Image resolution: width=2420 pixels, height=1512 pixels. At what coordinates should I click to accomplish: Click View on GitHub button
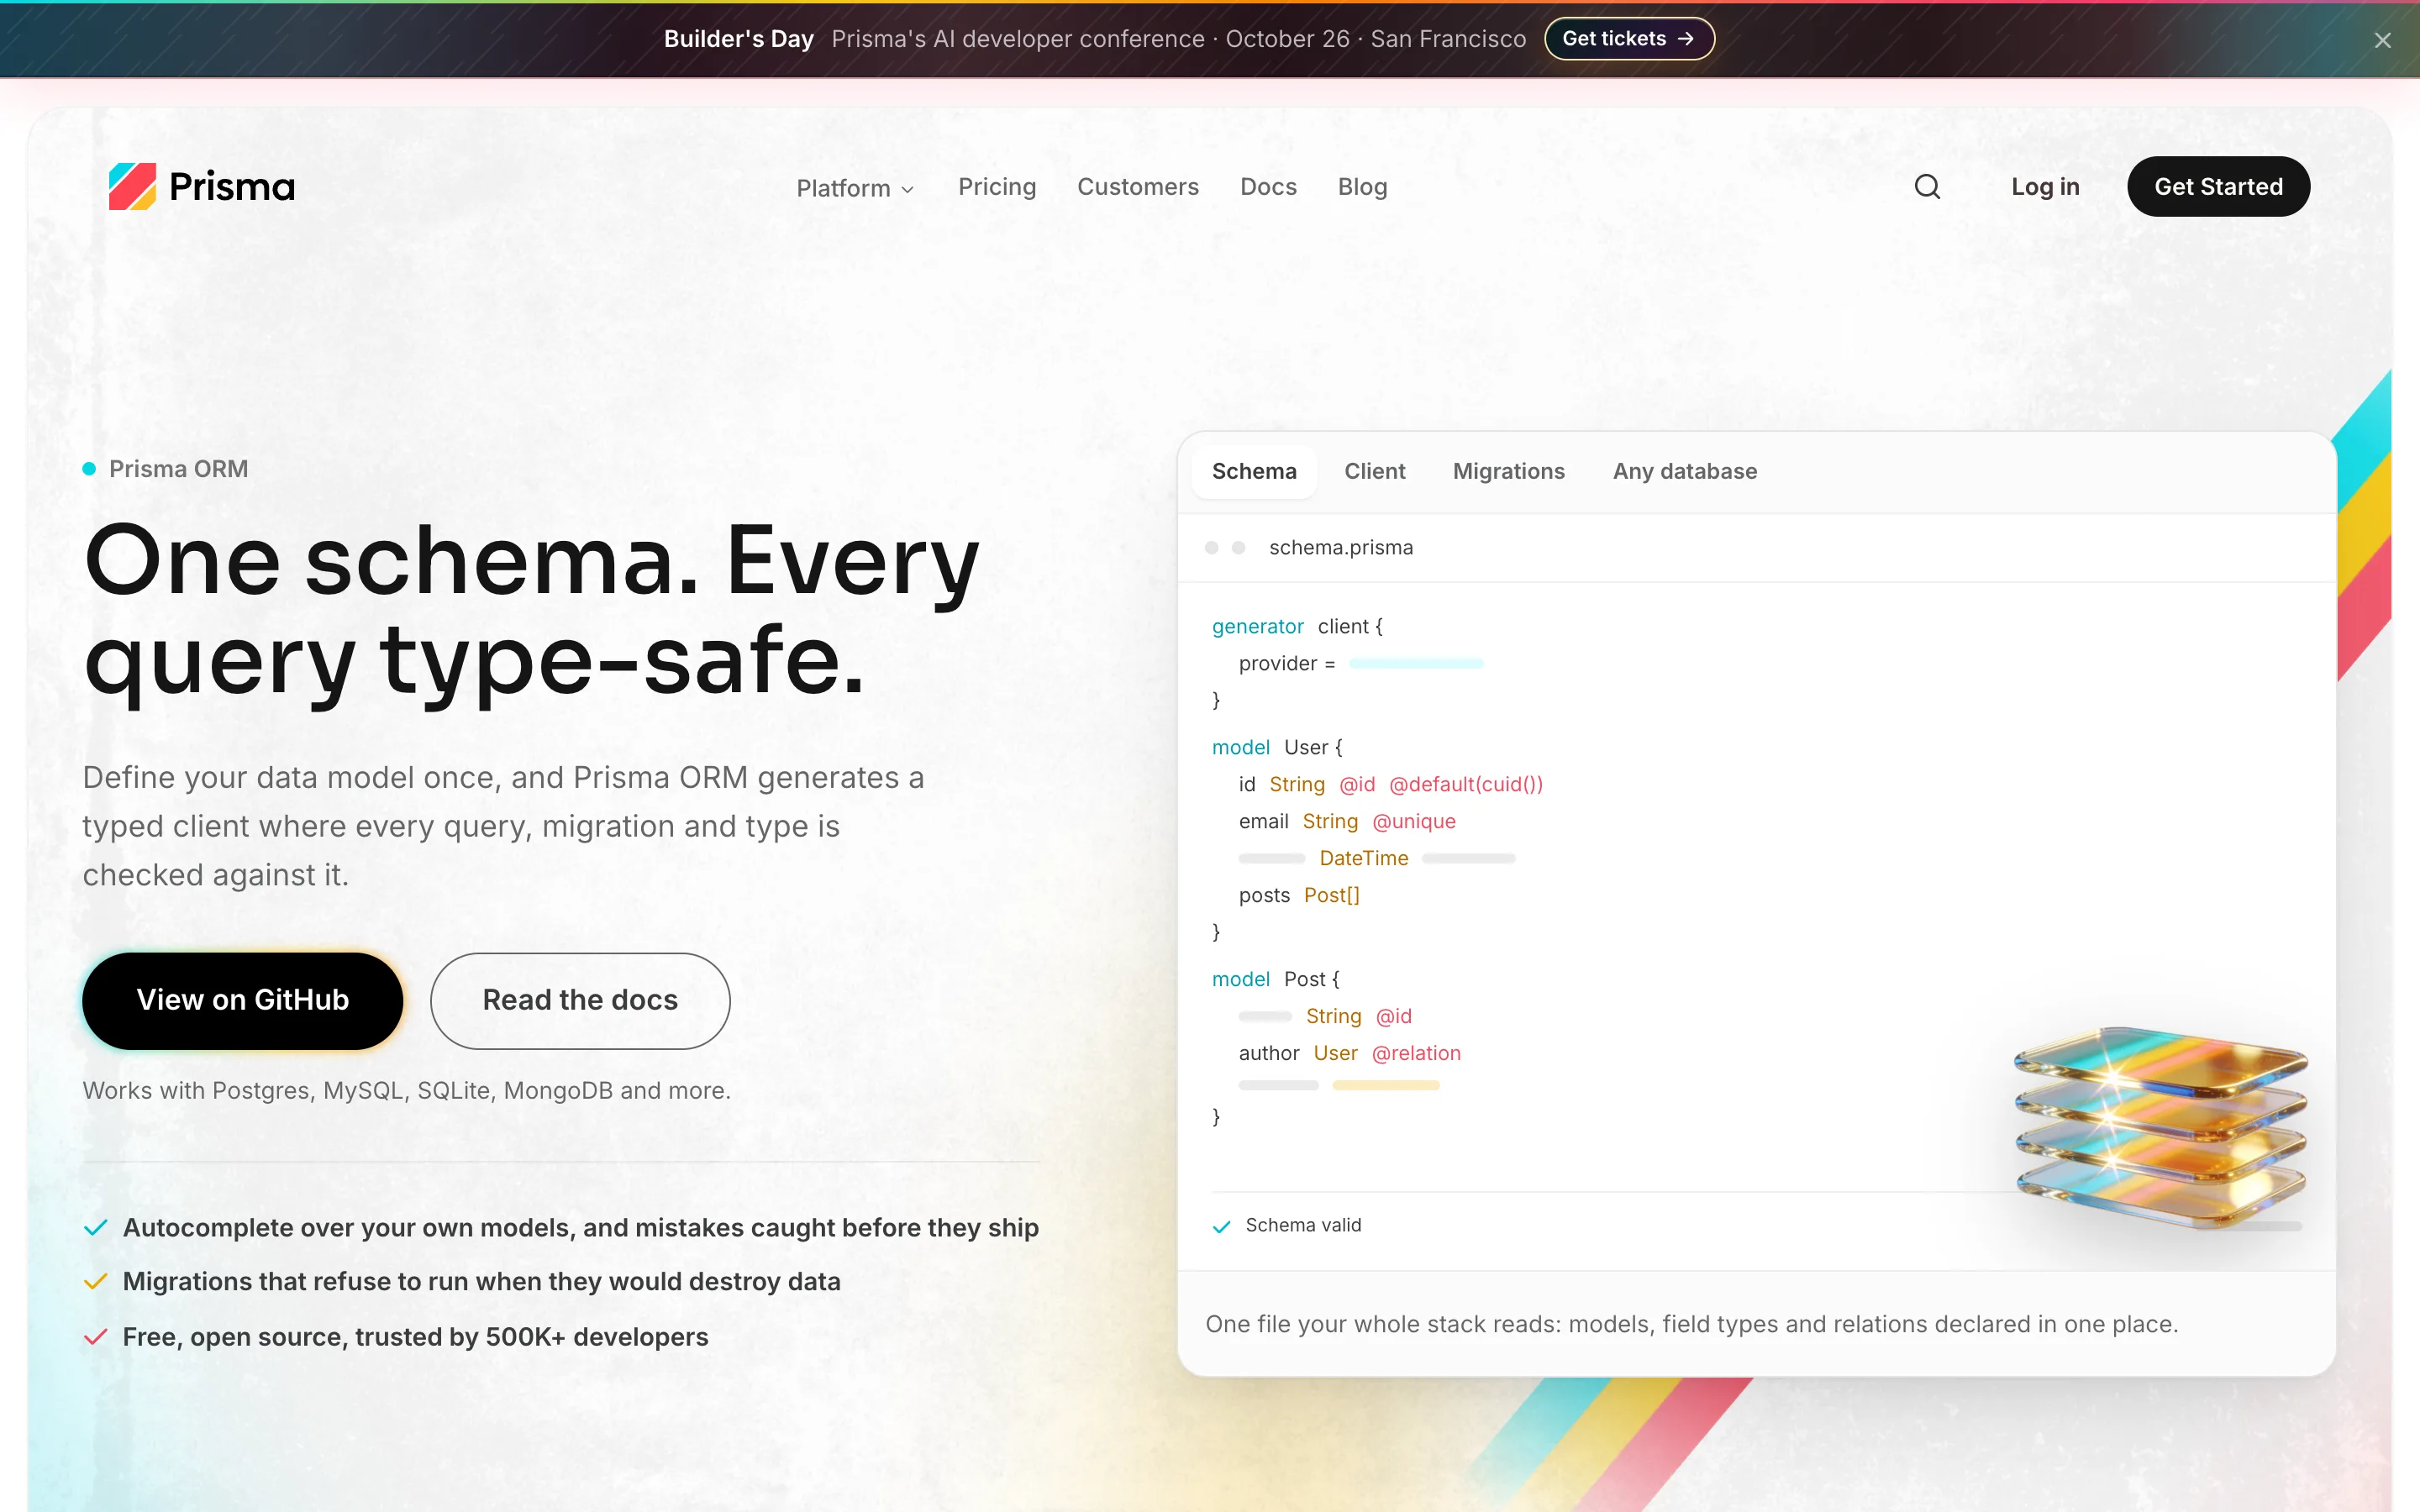point(243,1000)
